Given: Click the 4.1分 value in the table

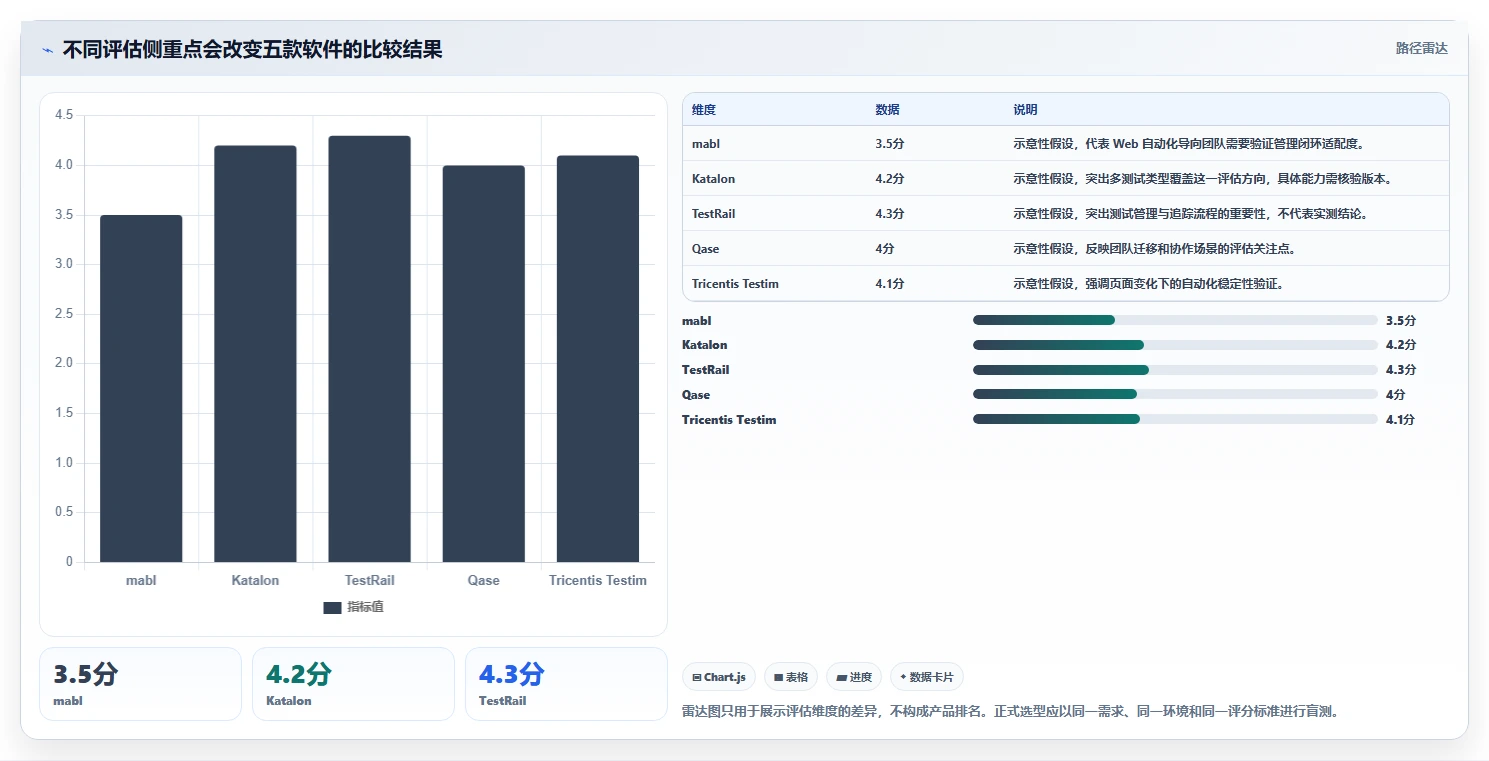Looking at the screenshot, I should pos(890,284).
